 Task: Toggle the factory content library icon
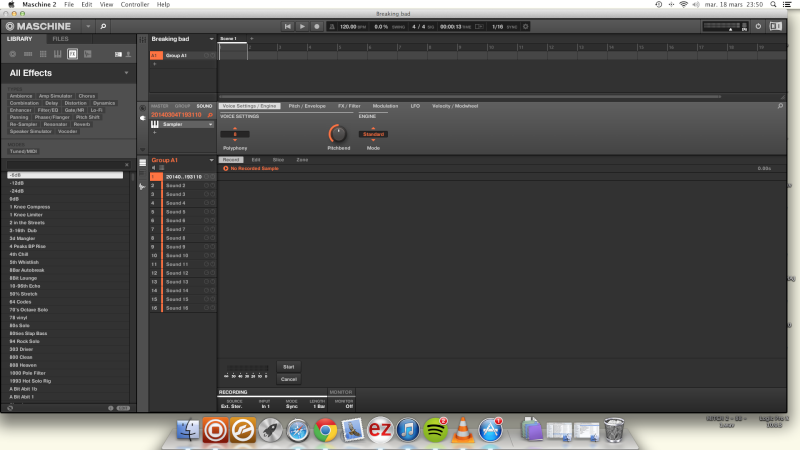(x=118, y=54)
